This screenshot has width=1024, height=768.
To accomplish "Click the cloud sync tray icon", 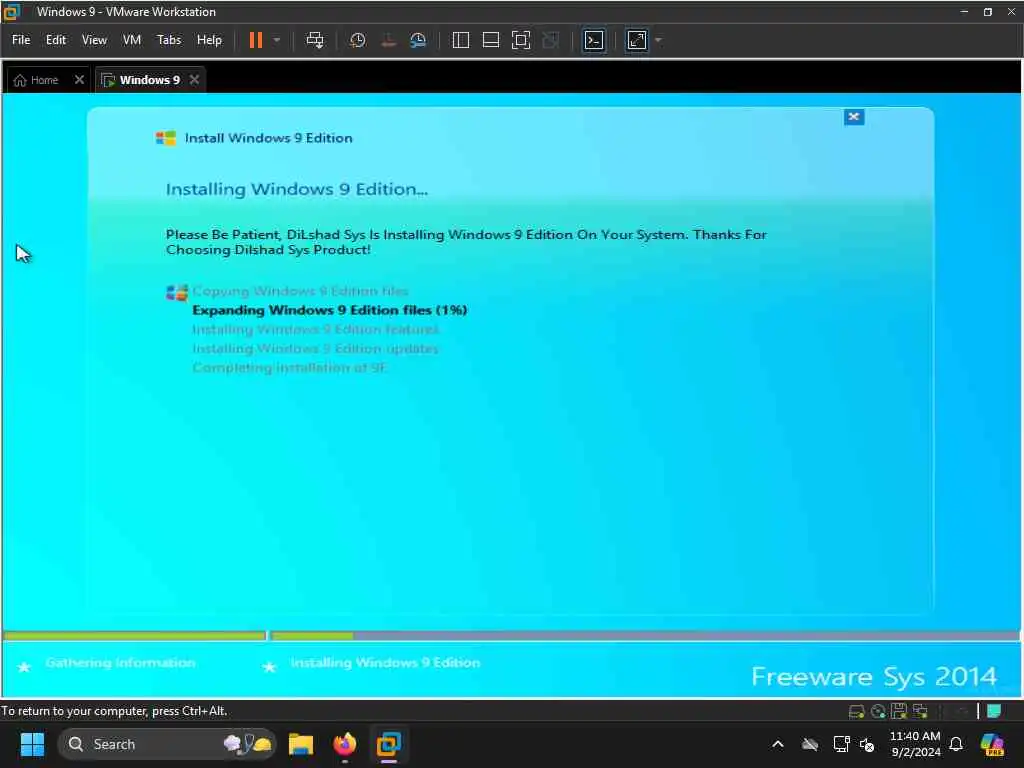I will tap(810, 744).
